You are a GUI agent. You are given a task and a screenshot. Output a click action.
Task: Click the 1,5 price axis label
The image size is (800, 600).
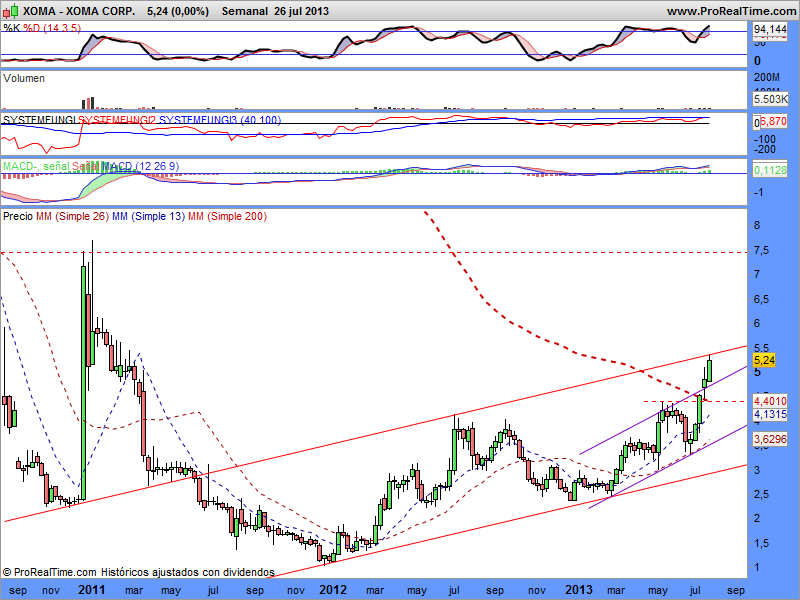tap(761, 543)
